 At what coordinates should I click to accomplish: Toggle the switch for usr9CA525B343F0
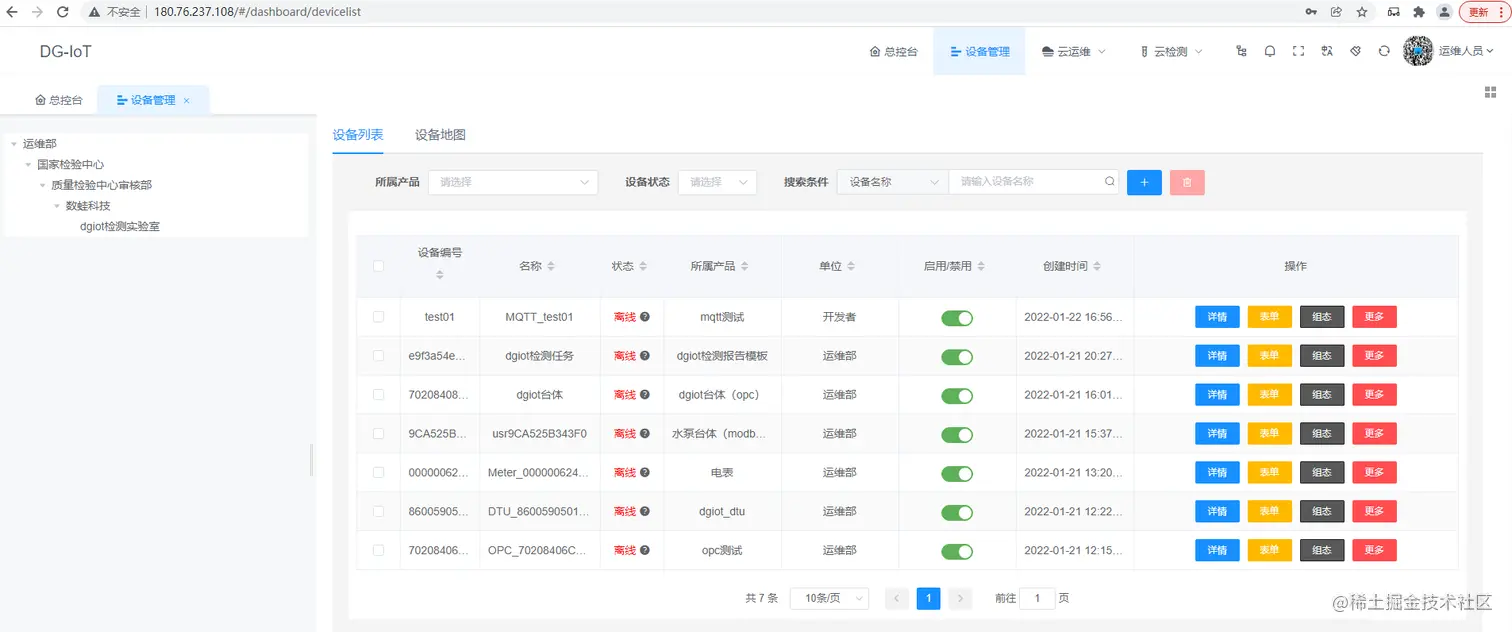(957, 435)
